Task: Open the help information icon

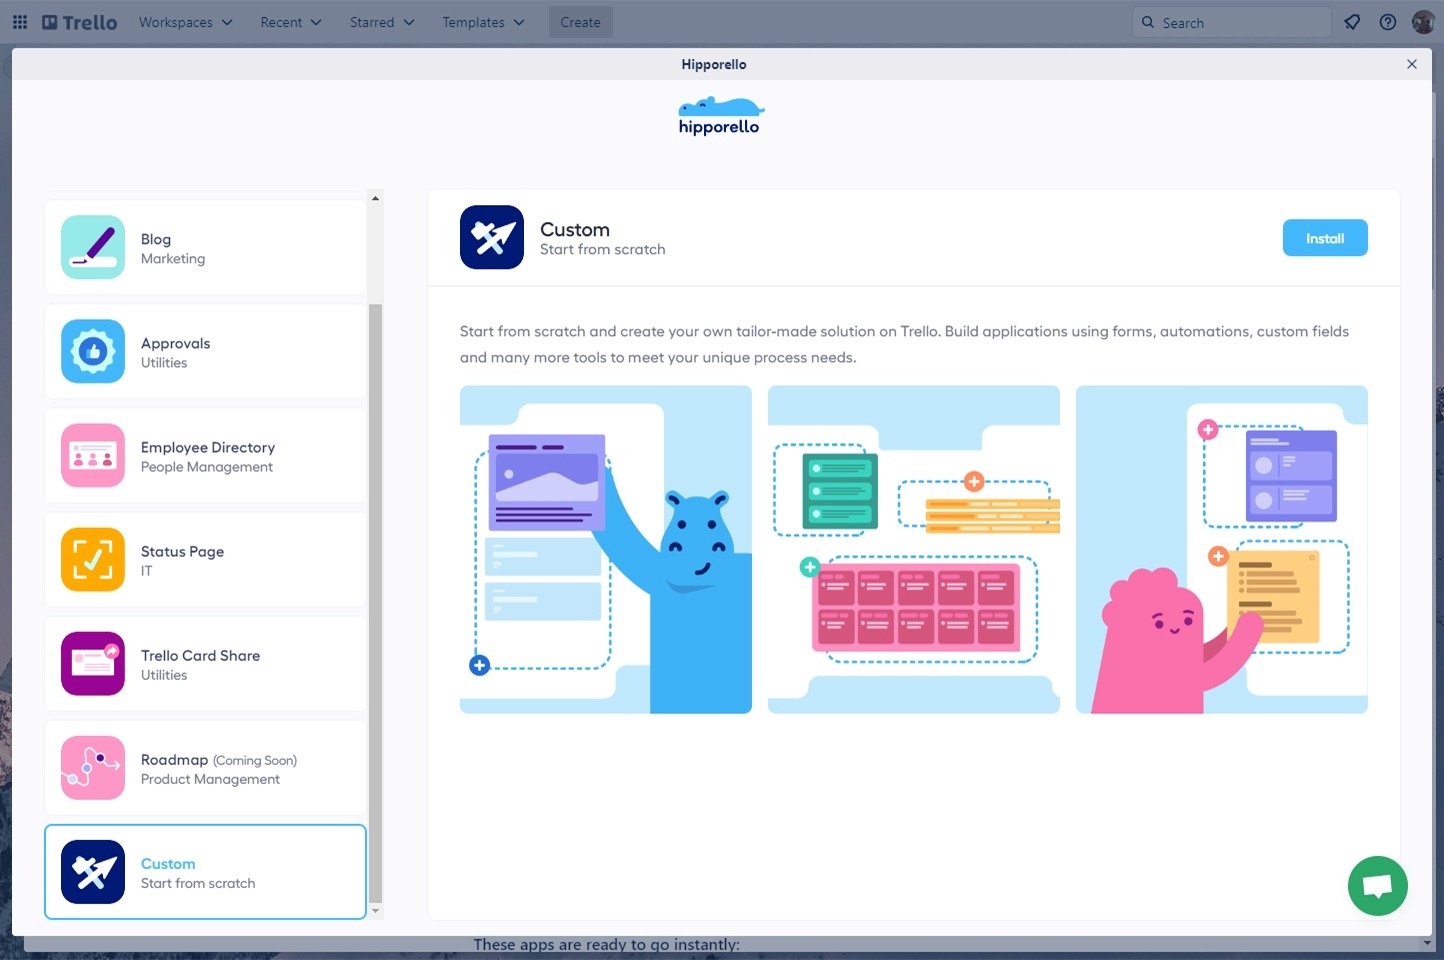Action: 1388,22
